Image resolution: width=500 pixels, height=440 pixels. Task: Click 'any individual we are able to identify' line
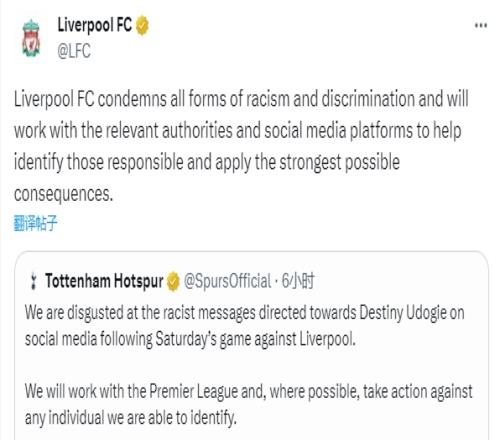click(x=131, y=417)
